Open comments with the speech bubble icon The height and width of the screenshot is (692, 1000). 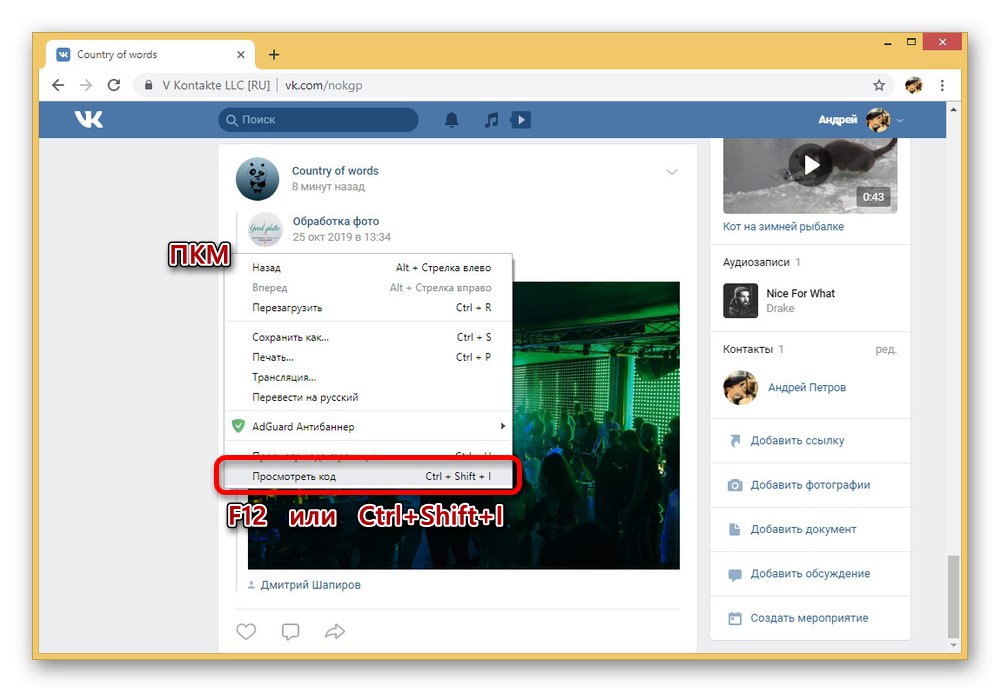(290, 631)
